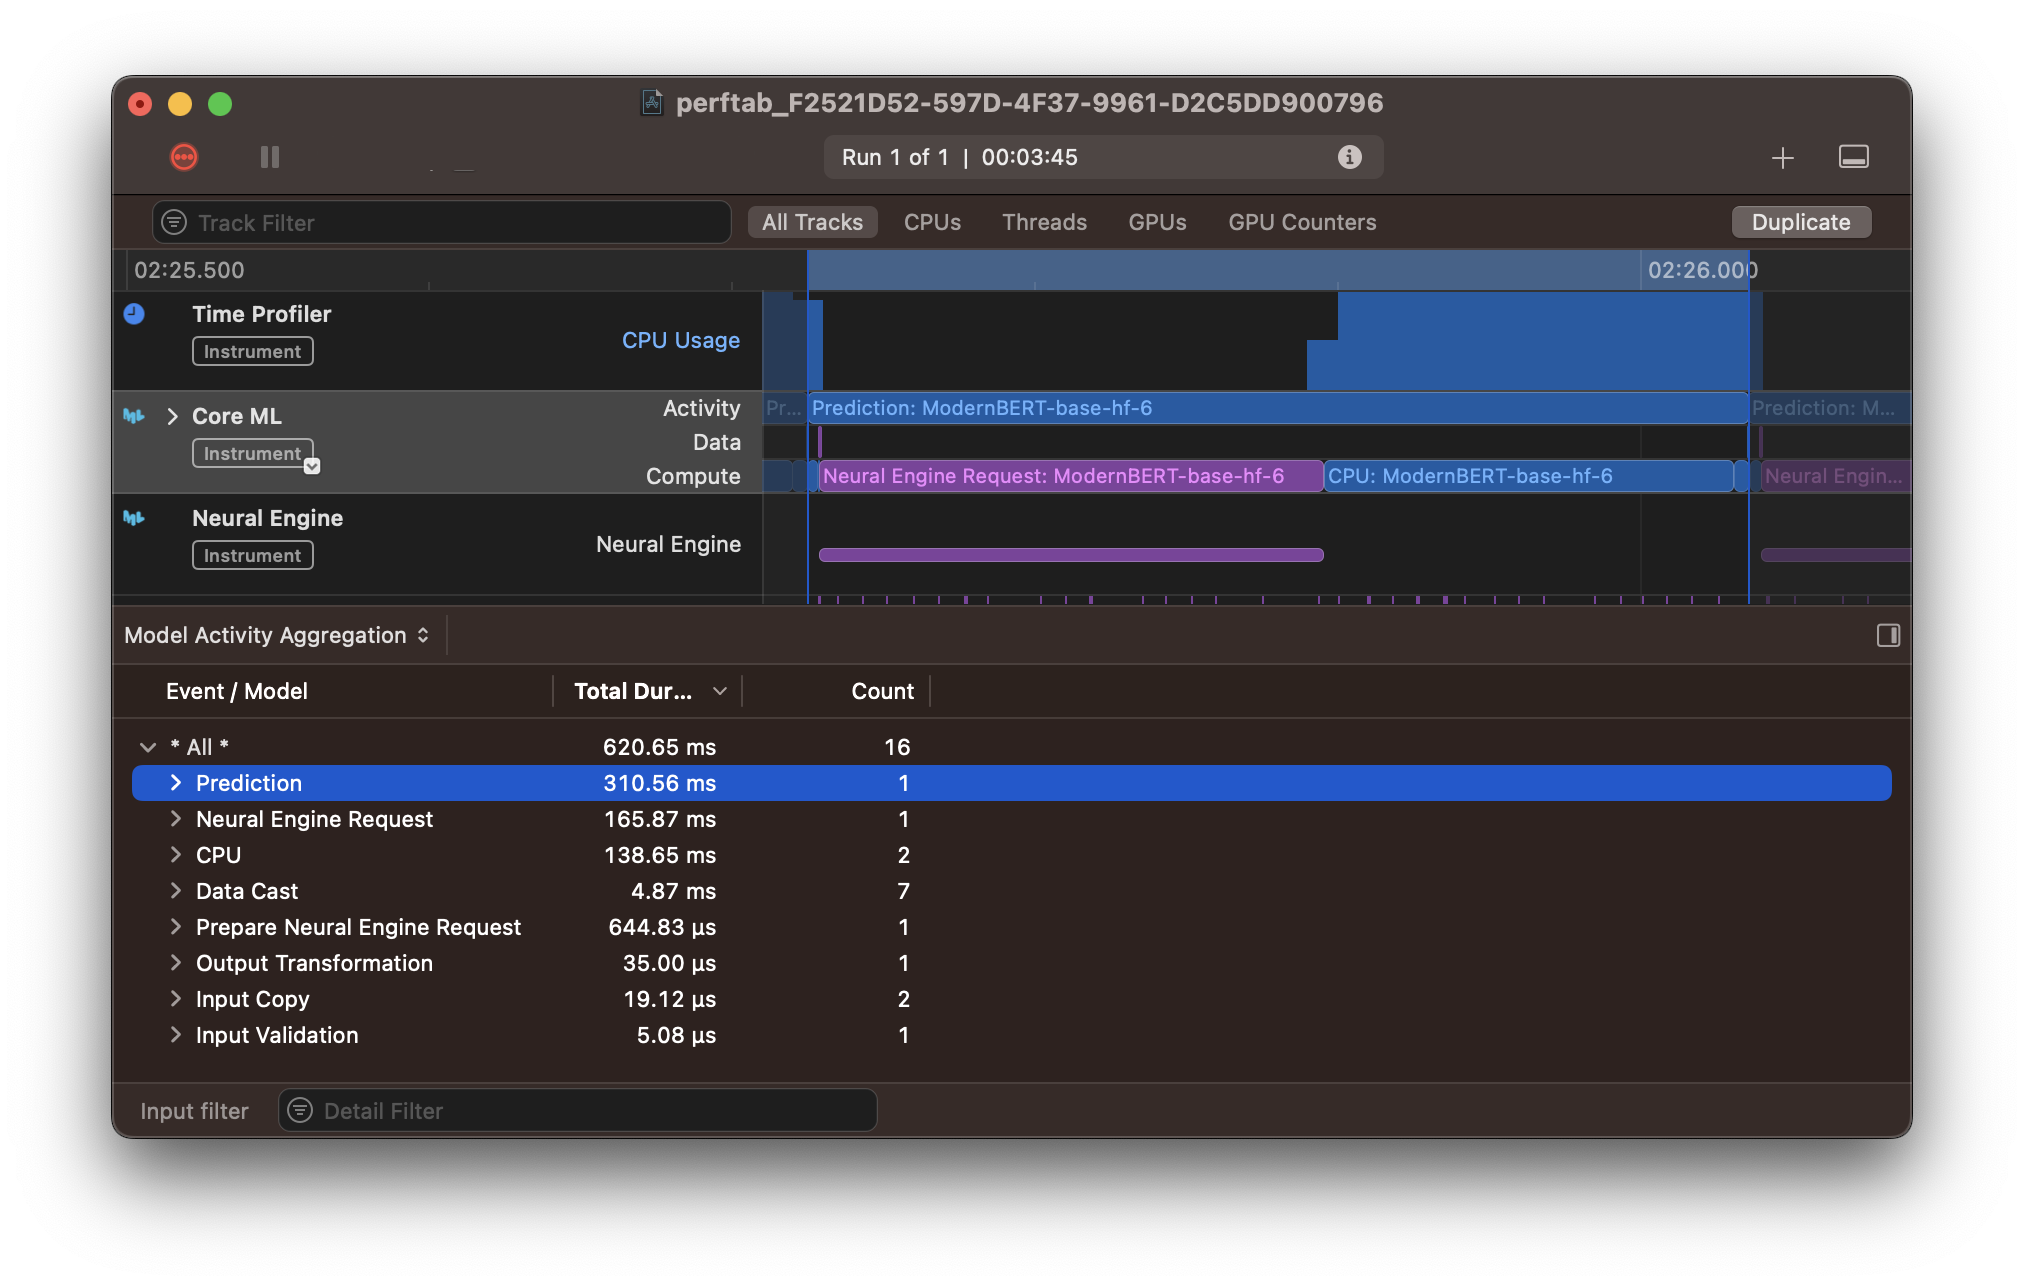Add an instrument with plus button
The height and width of the screenshot is (1286, 2024).
click(1782, 158)
